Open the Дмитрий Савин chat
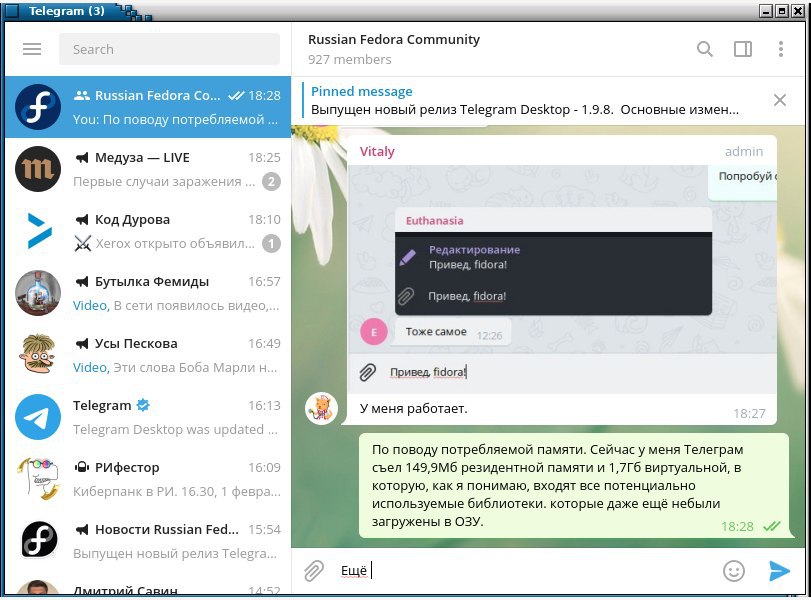 tap(148, 584)
